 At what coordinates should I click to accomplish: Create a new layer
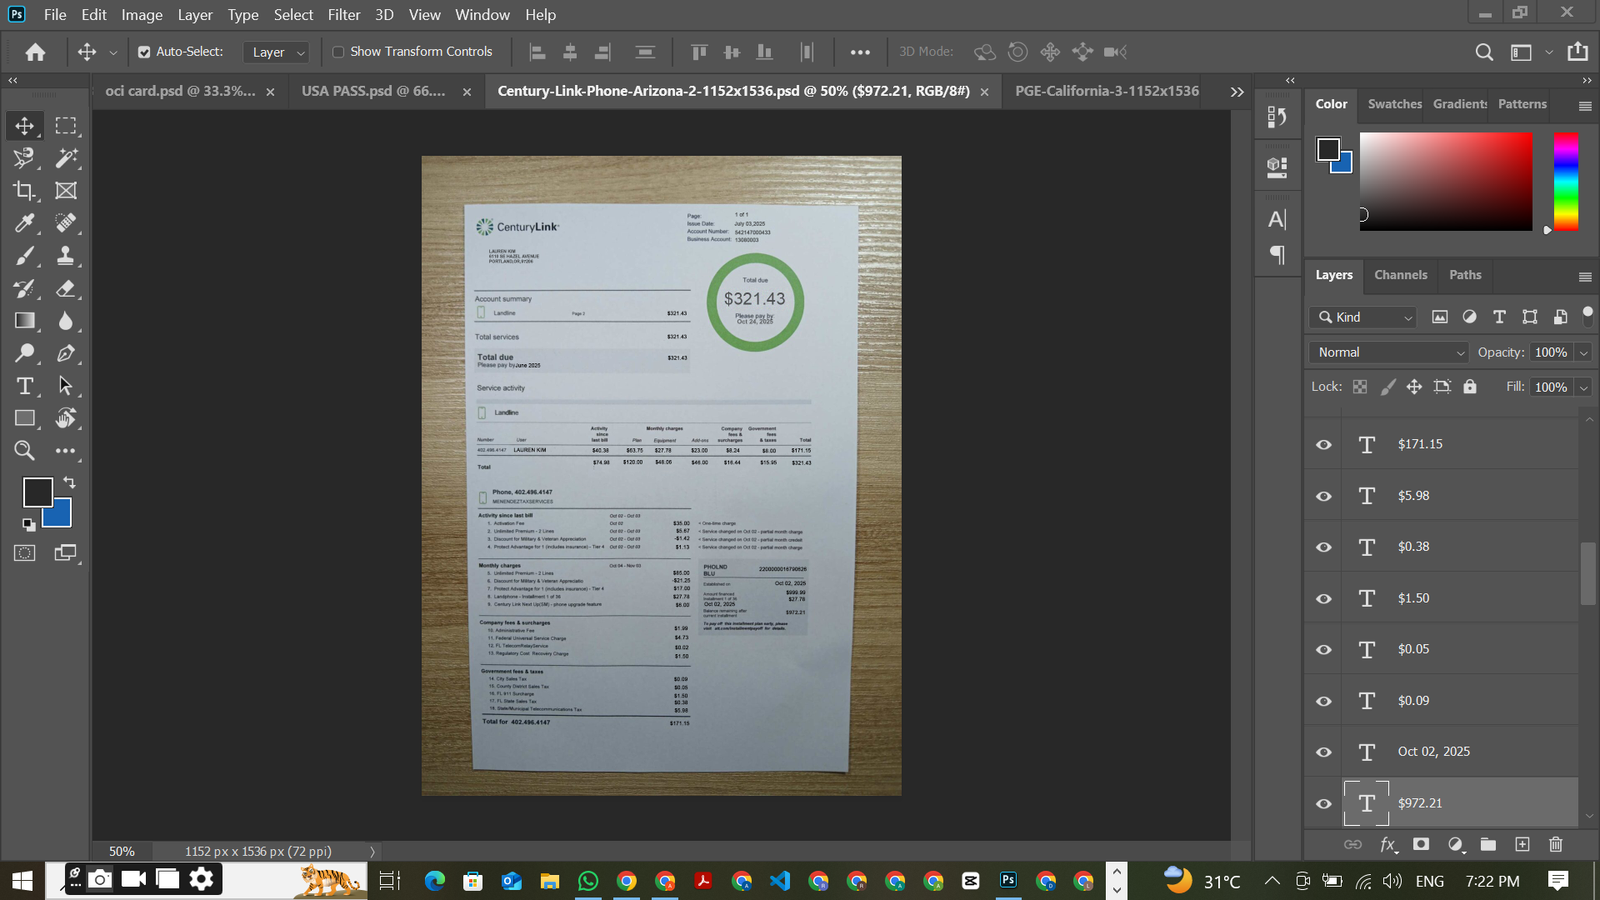[x=1522, y=845]
